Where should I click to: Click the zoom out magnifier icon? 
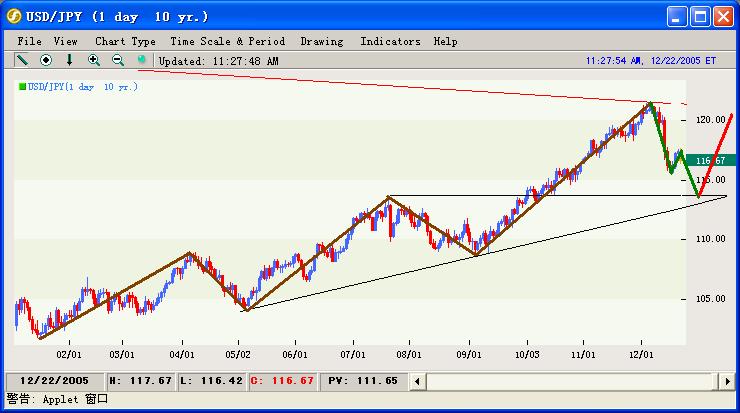point(118,60)
